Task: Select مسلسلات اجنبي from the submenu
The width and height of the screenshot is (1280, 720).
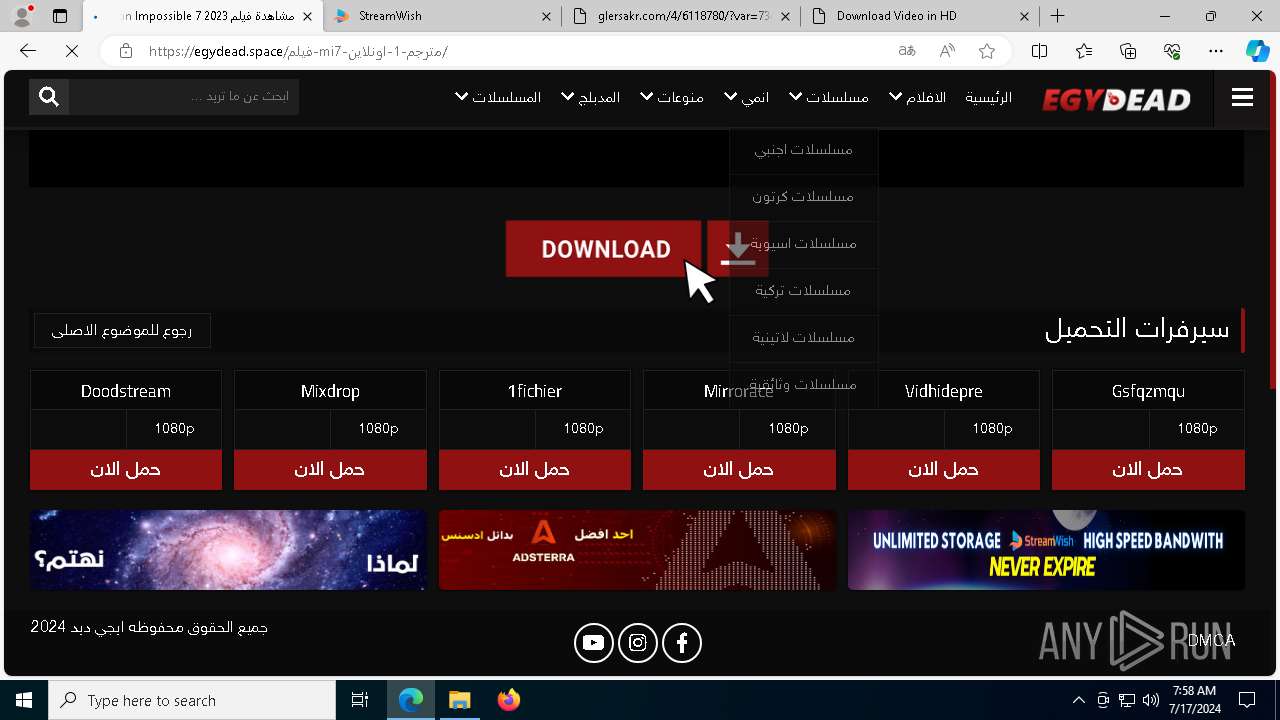Action: pyautogui.click(x=803, y=149)
